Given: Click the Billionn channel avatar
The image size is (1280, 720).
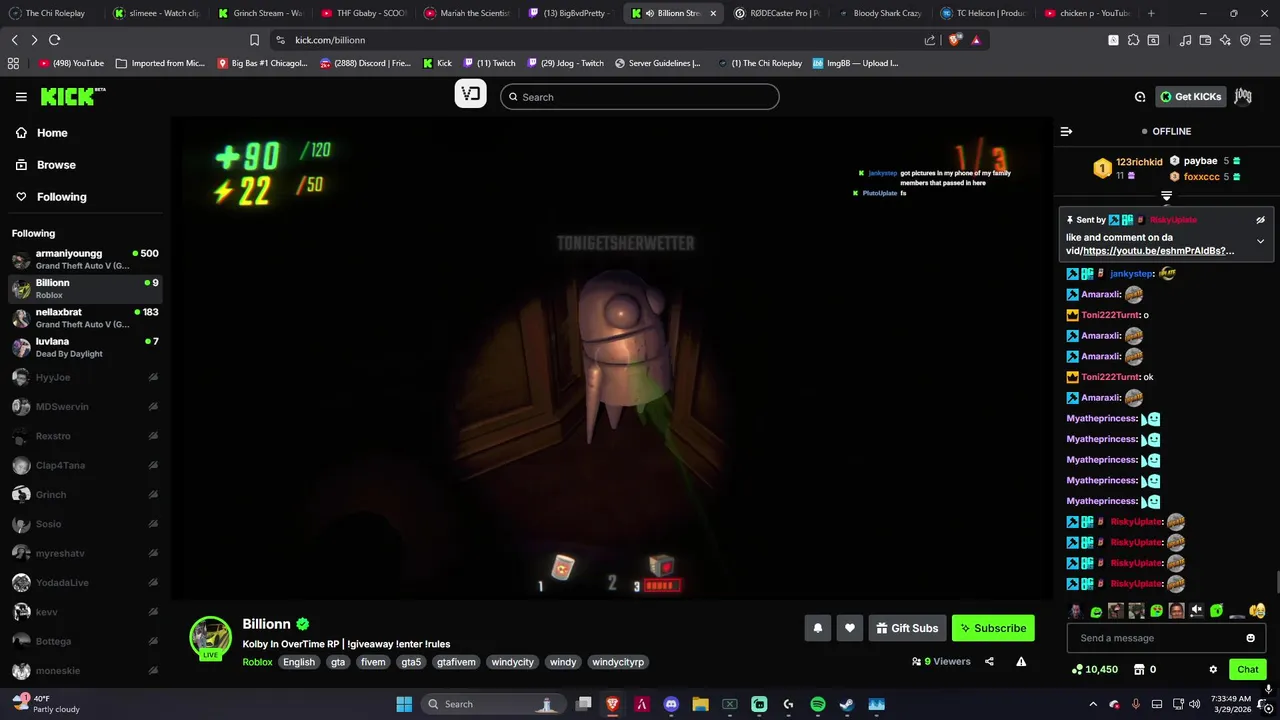Looking at the screenshot, I should click(210, 638).
